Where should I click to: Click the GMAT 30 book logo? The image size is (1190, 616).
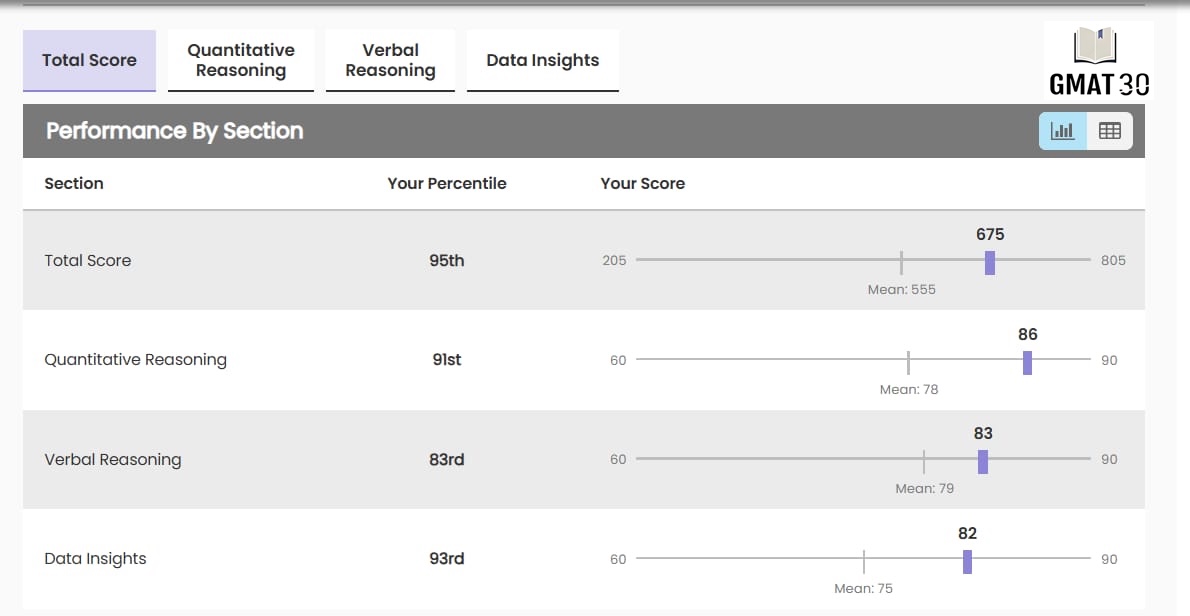click(1097, 60)
